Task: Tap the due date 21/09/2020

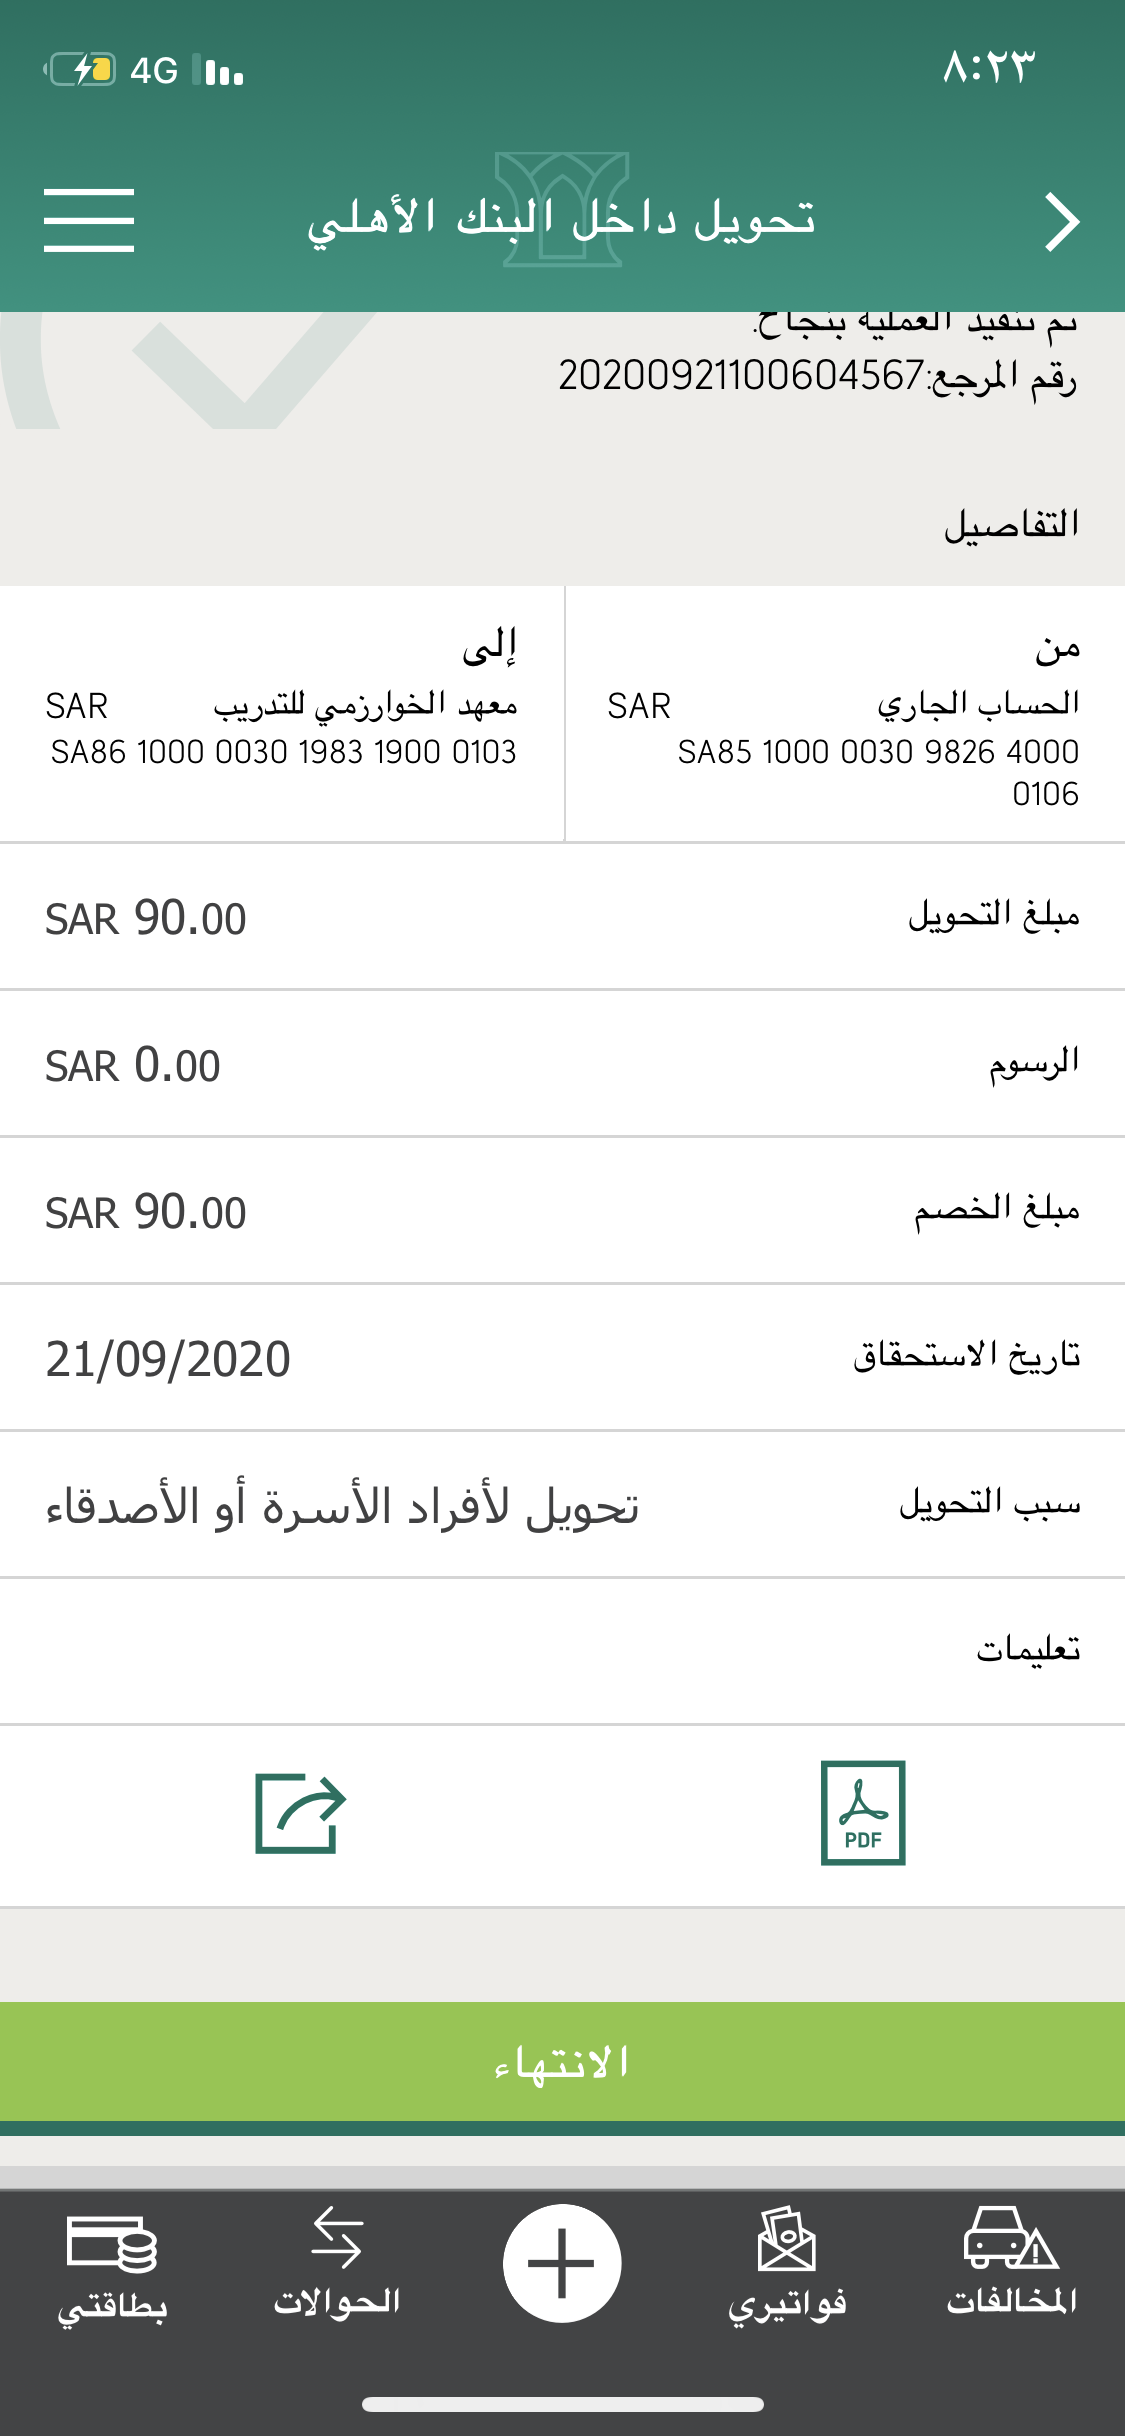Action: point(168,1359)
